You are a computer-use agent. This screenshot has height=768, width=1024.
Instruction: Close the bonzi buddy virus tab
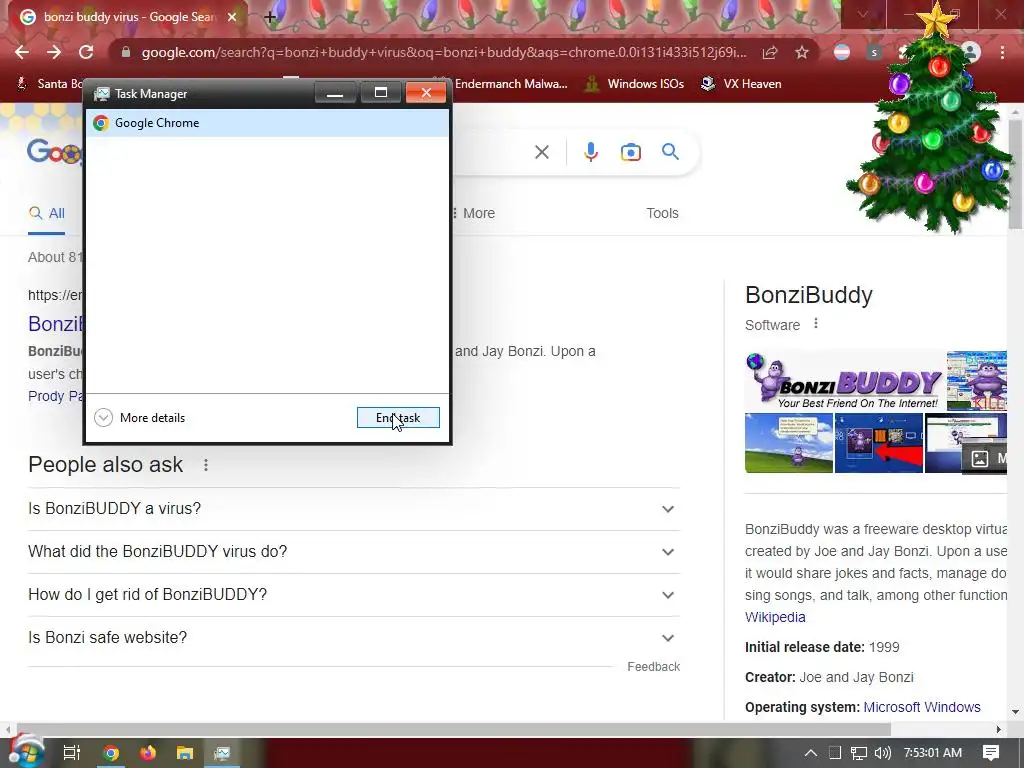pyautogui.click(x=232, y=17)
